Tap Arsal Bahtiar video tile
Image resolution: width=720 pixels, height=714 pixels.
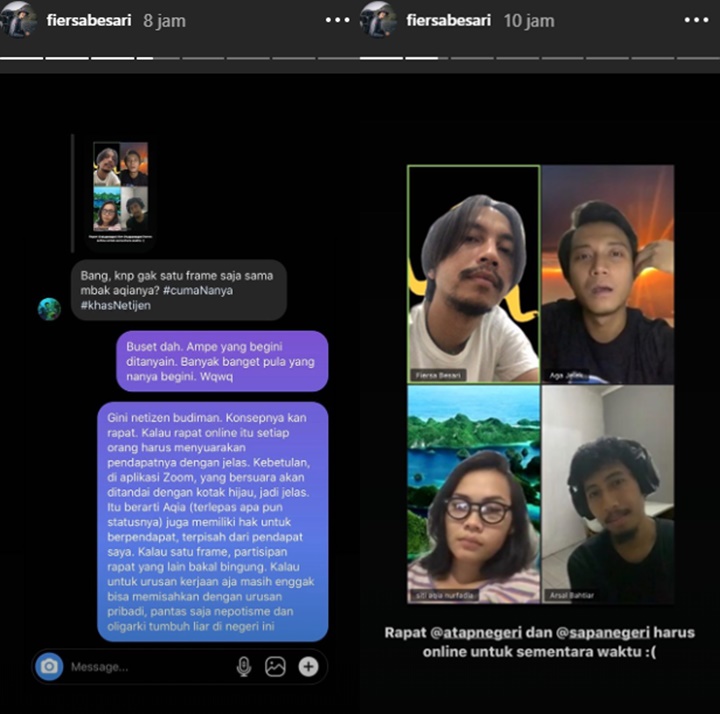[x=608, y=494]
